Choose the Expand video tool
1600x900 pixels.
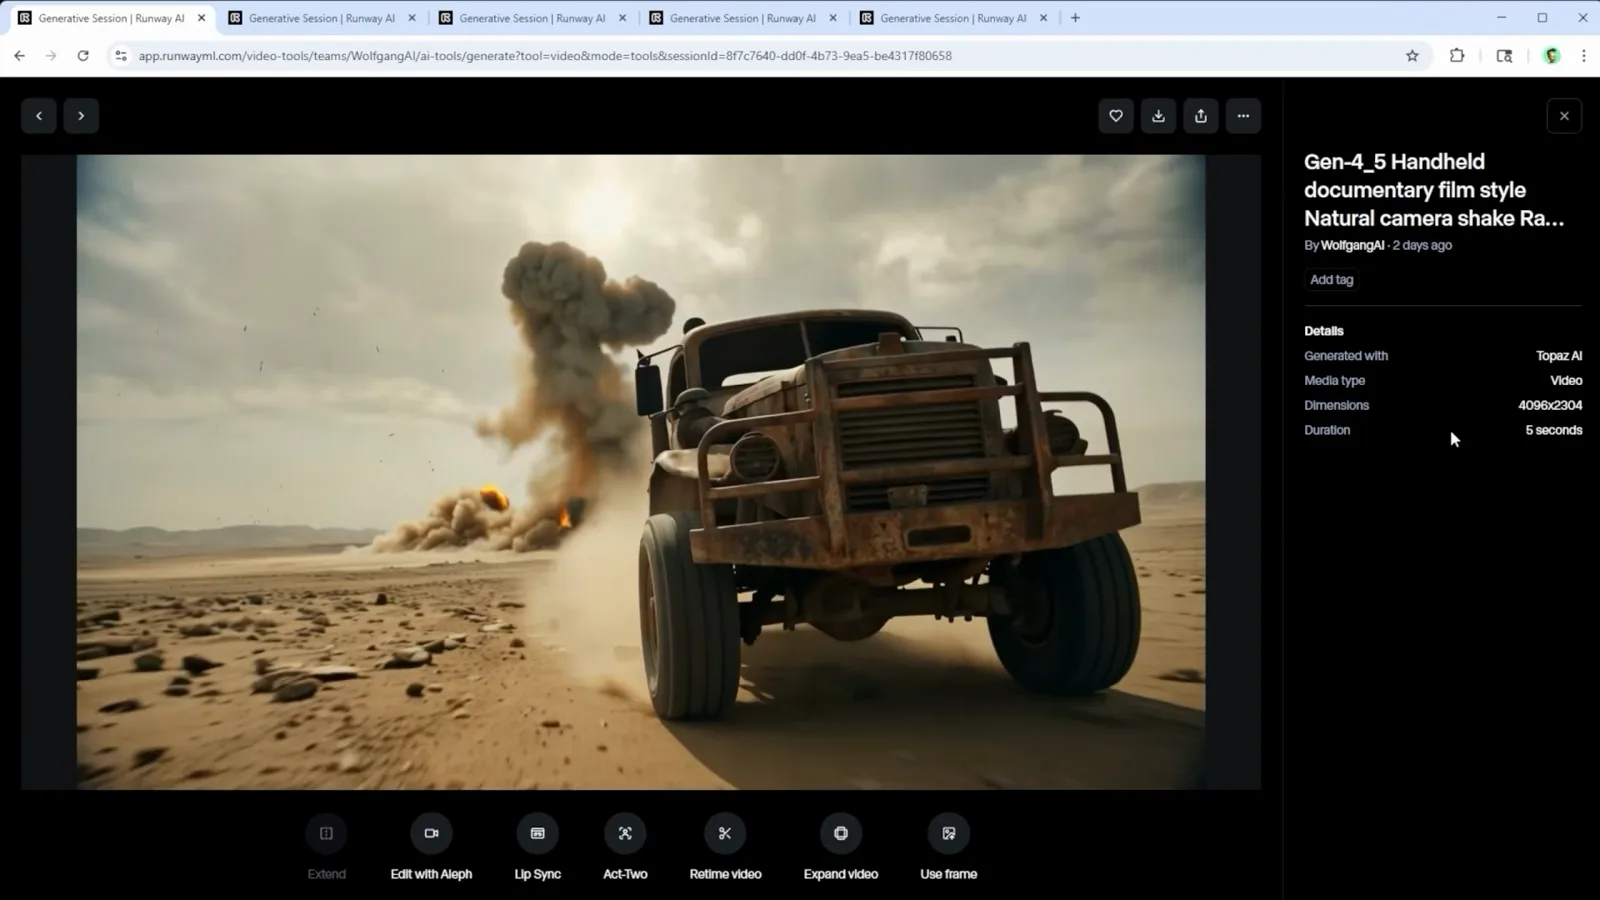841,833
